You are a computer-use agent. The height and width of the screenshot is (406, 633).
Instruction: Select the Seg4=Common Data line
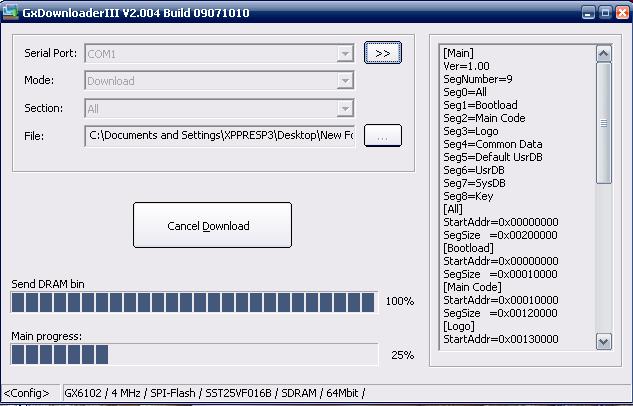[493, 144]
